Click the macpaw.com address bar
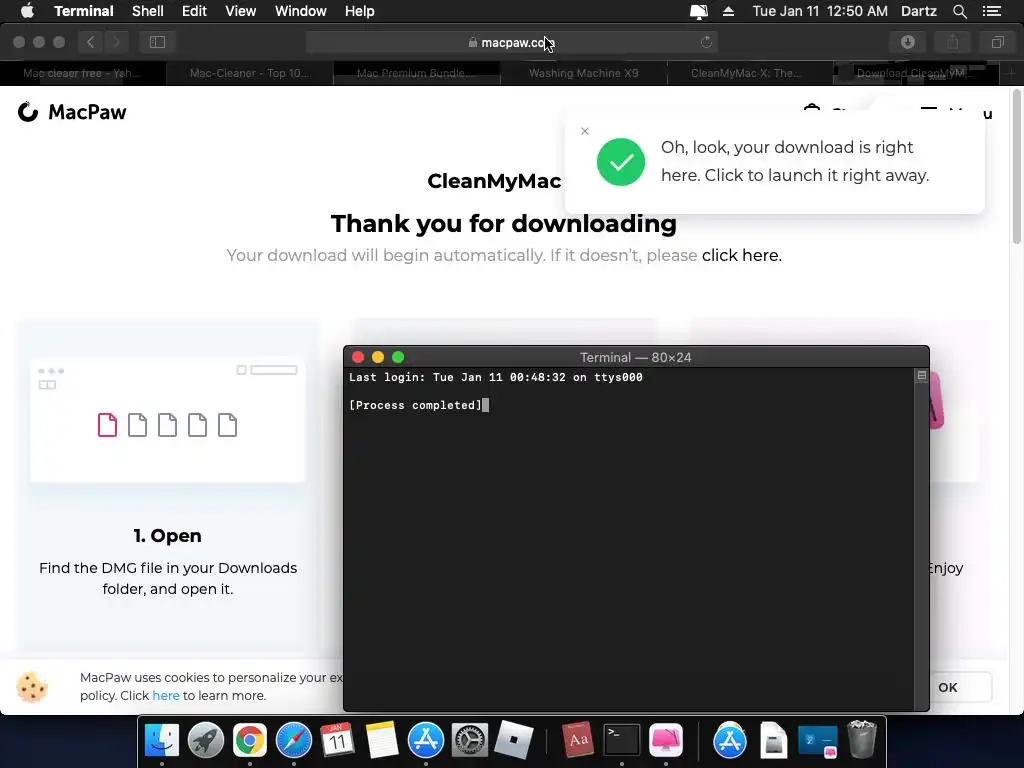This screenshot has height=768, width=1024. pos(511,42)
